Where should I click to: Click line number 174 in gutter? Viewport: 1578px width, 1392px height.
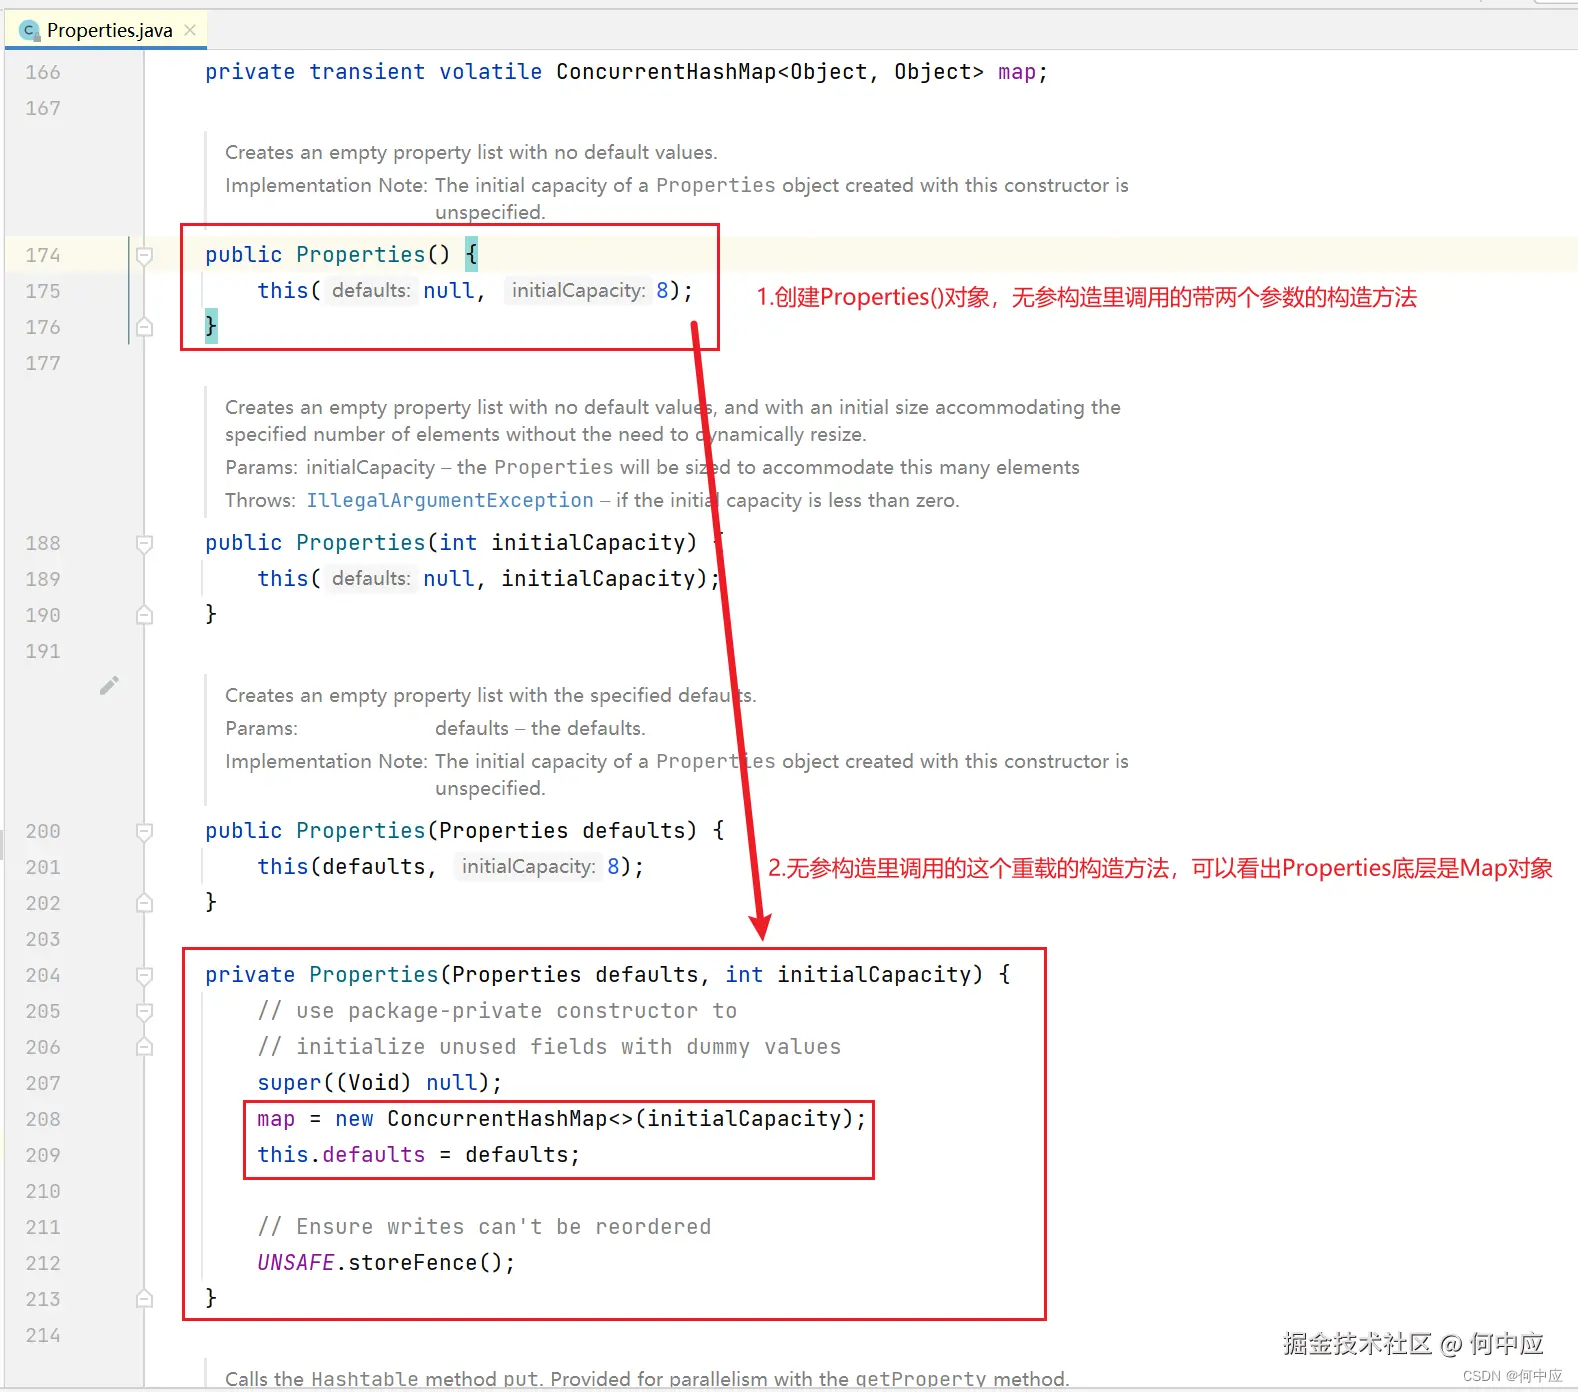[x=43, y=255]
